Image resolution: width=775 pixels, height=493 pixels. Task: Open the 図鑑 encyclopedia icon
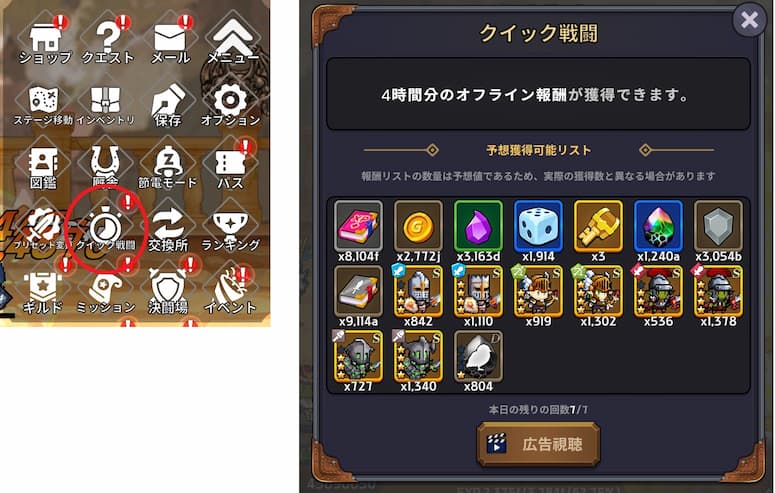coord(43,168)
